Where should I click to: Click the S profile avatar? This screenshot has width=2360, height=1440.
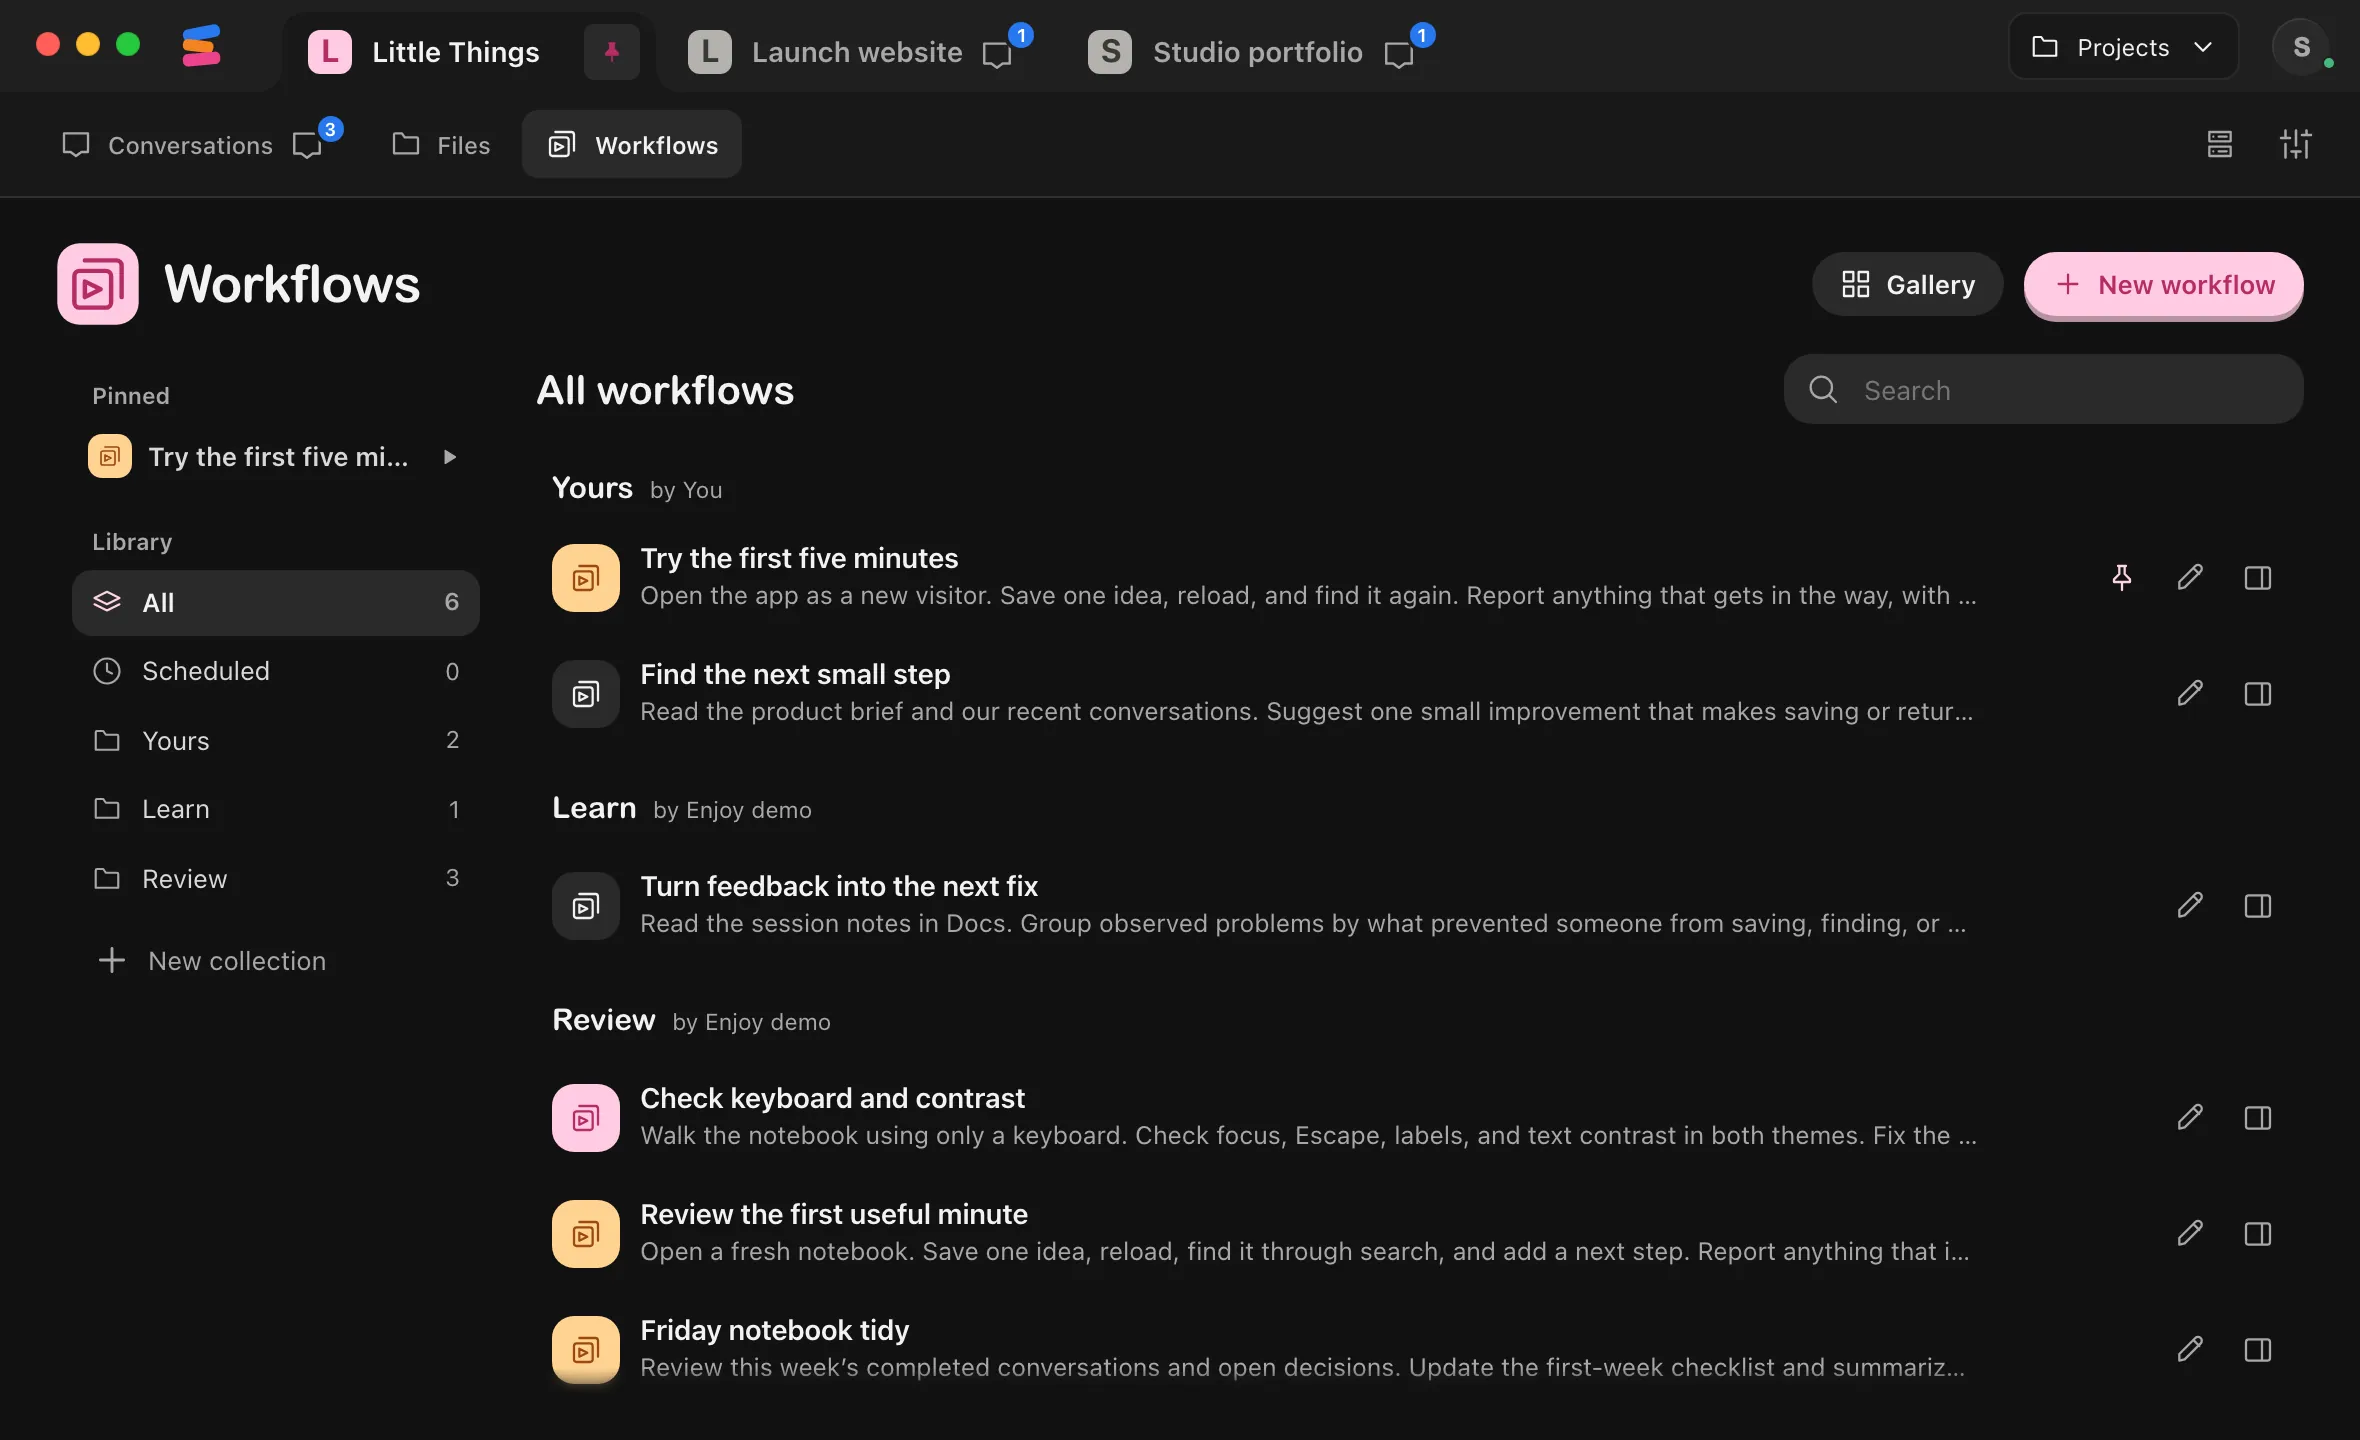[x=2301, y=47]
